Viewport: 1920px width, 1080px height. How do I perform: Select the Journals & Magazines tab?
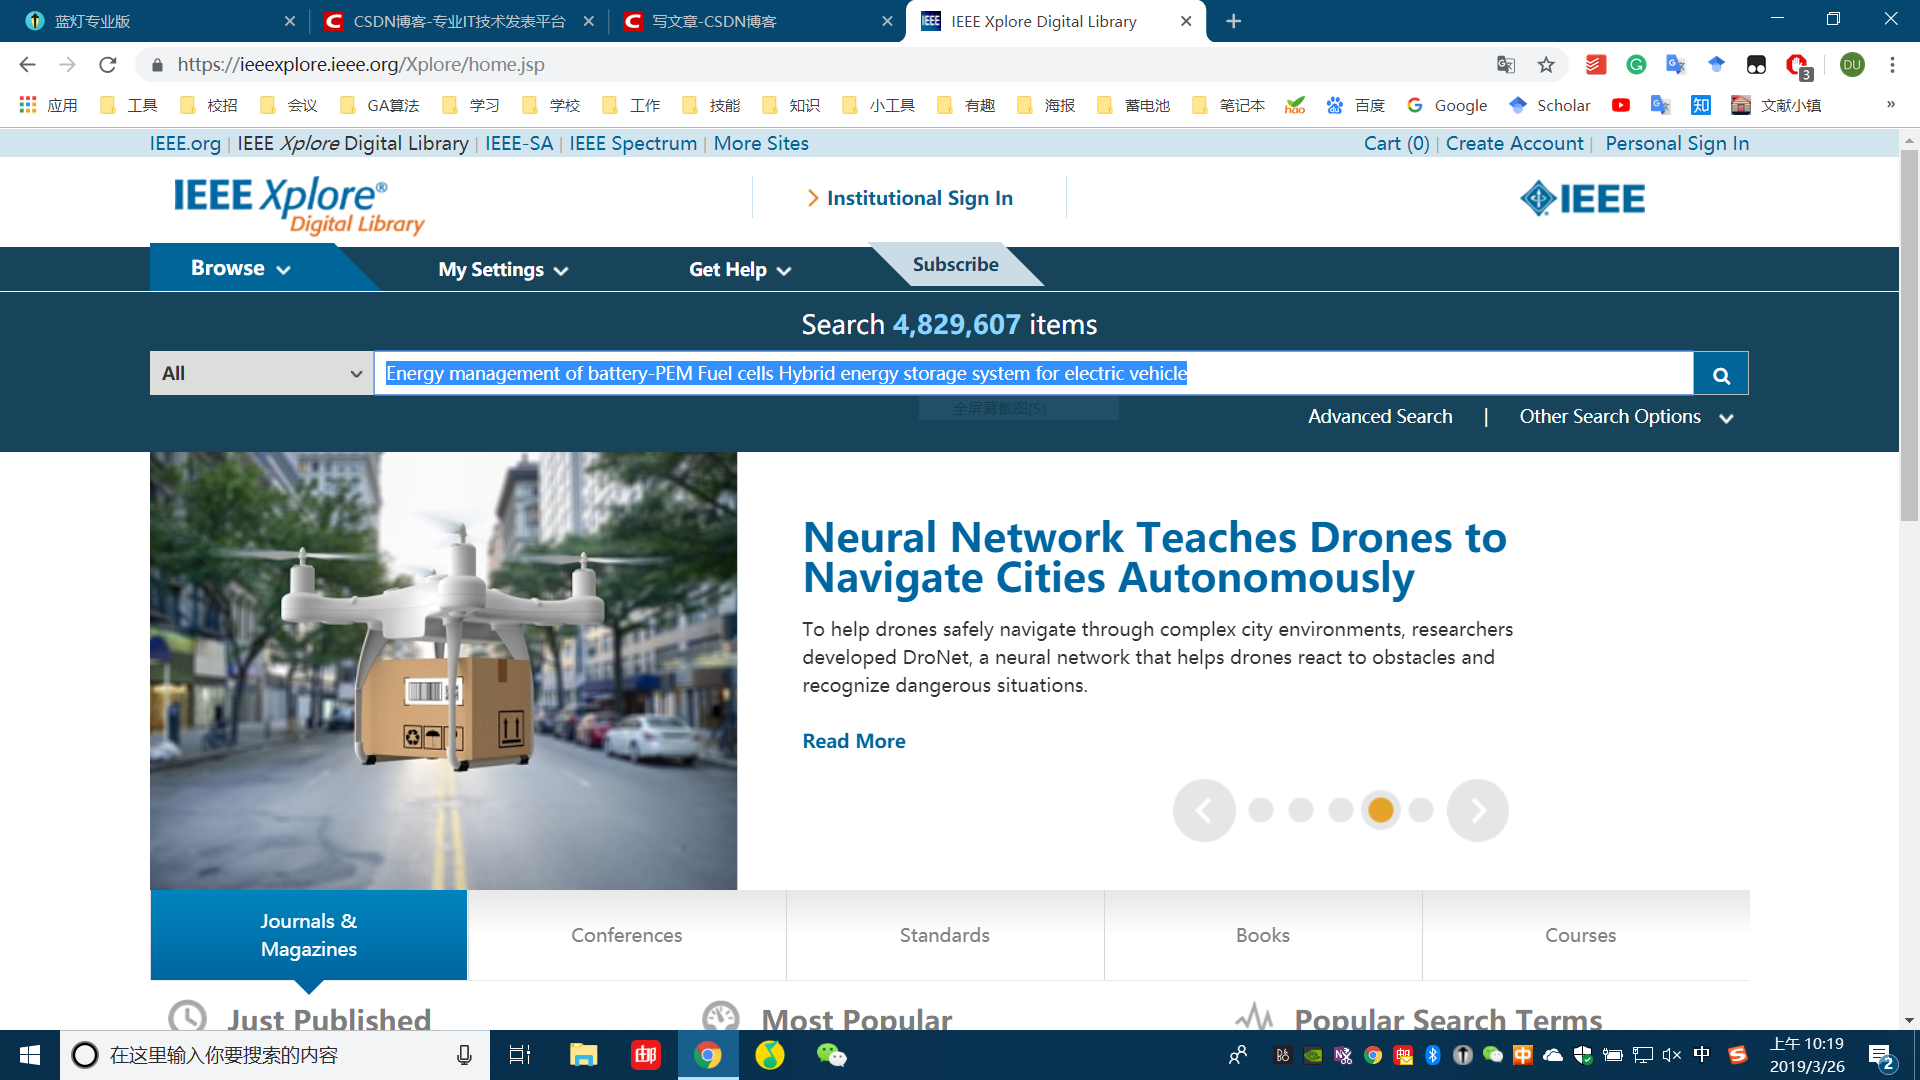pos(308,935)
